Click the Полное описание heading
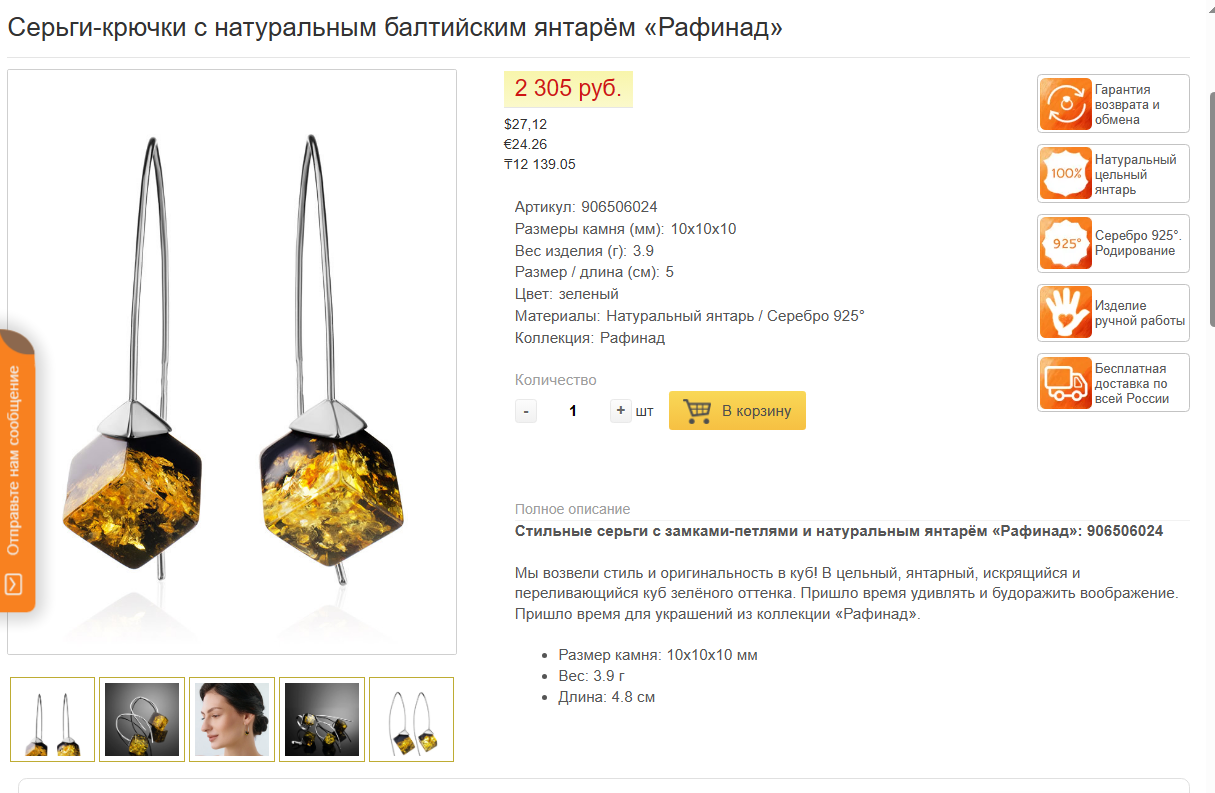Image resolution: width=1215 pixels, height=793 pixels. click(572, 509)
